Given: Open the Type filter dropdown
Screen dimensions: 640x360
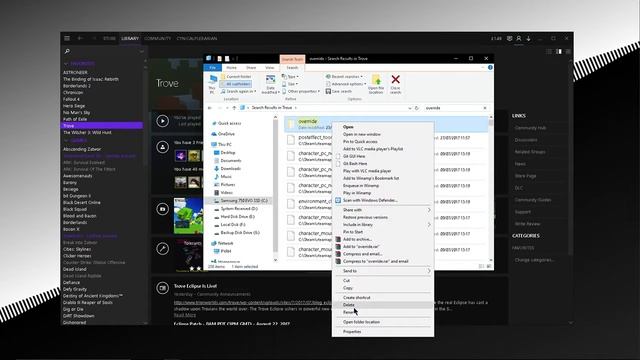Looking at the screenshot, I should pos(290,77).
